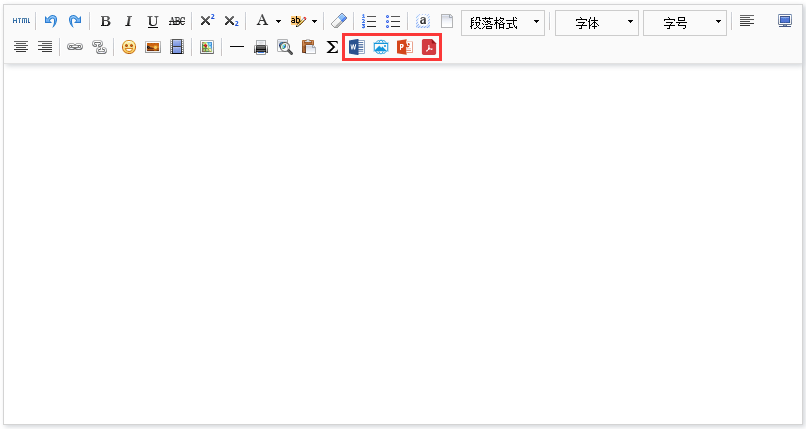Insert a bulleted list
This screenshot has height=429, width=806.
click(x=393, y=21)
